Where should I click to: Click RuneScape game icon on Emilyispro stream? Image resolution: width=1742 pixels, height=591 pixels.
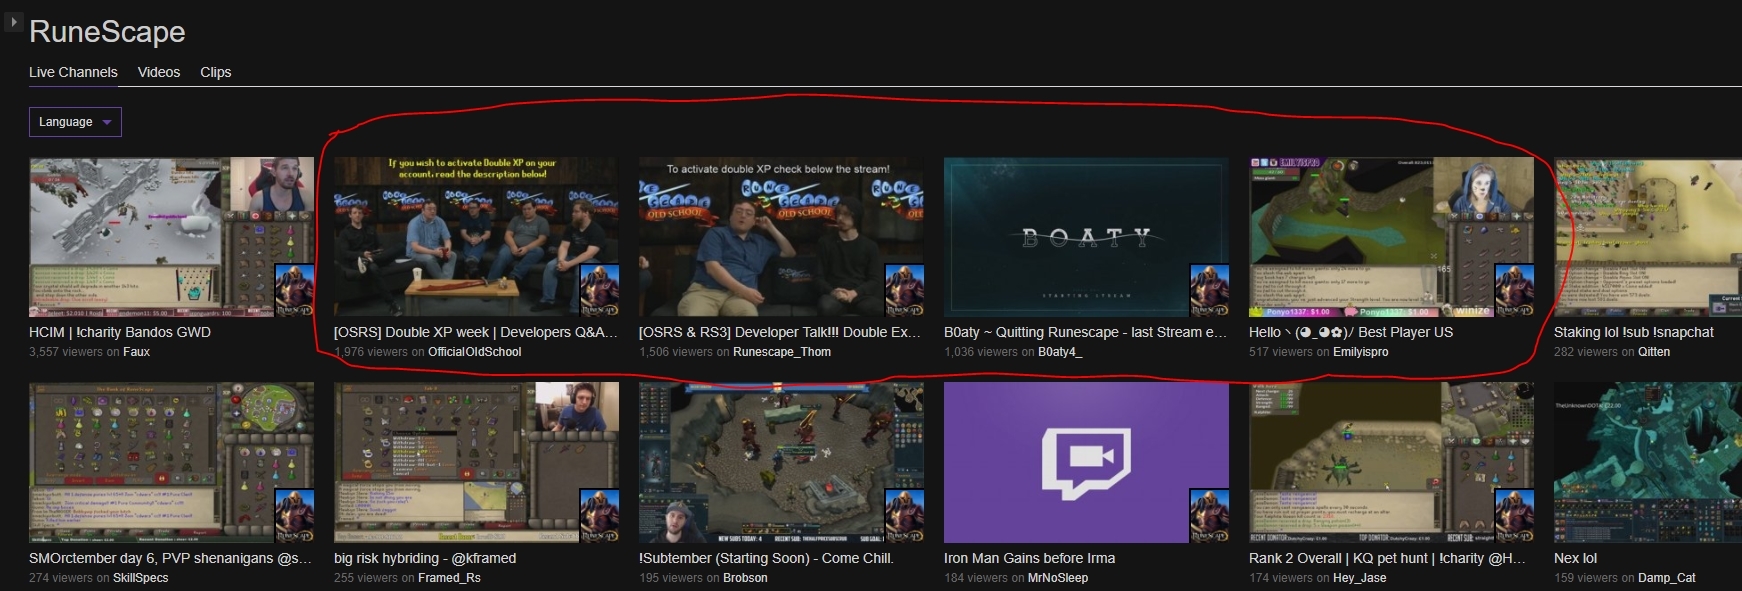coord(1514,290)
